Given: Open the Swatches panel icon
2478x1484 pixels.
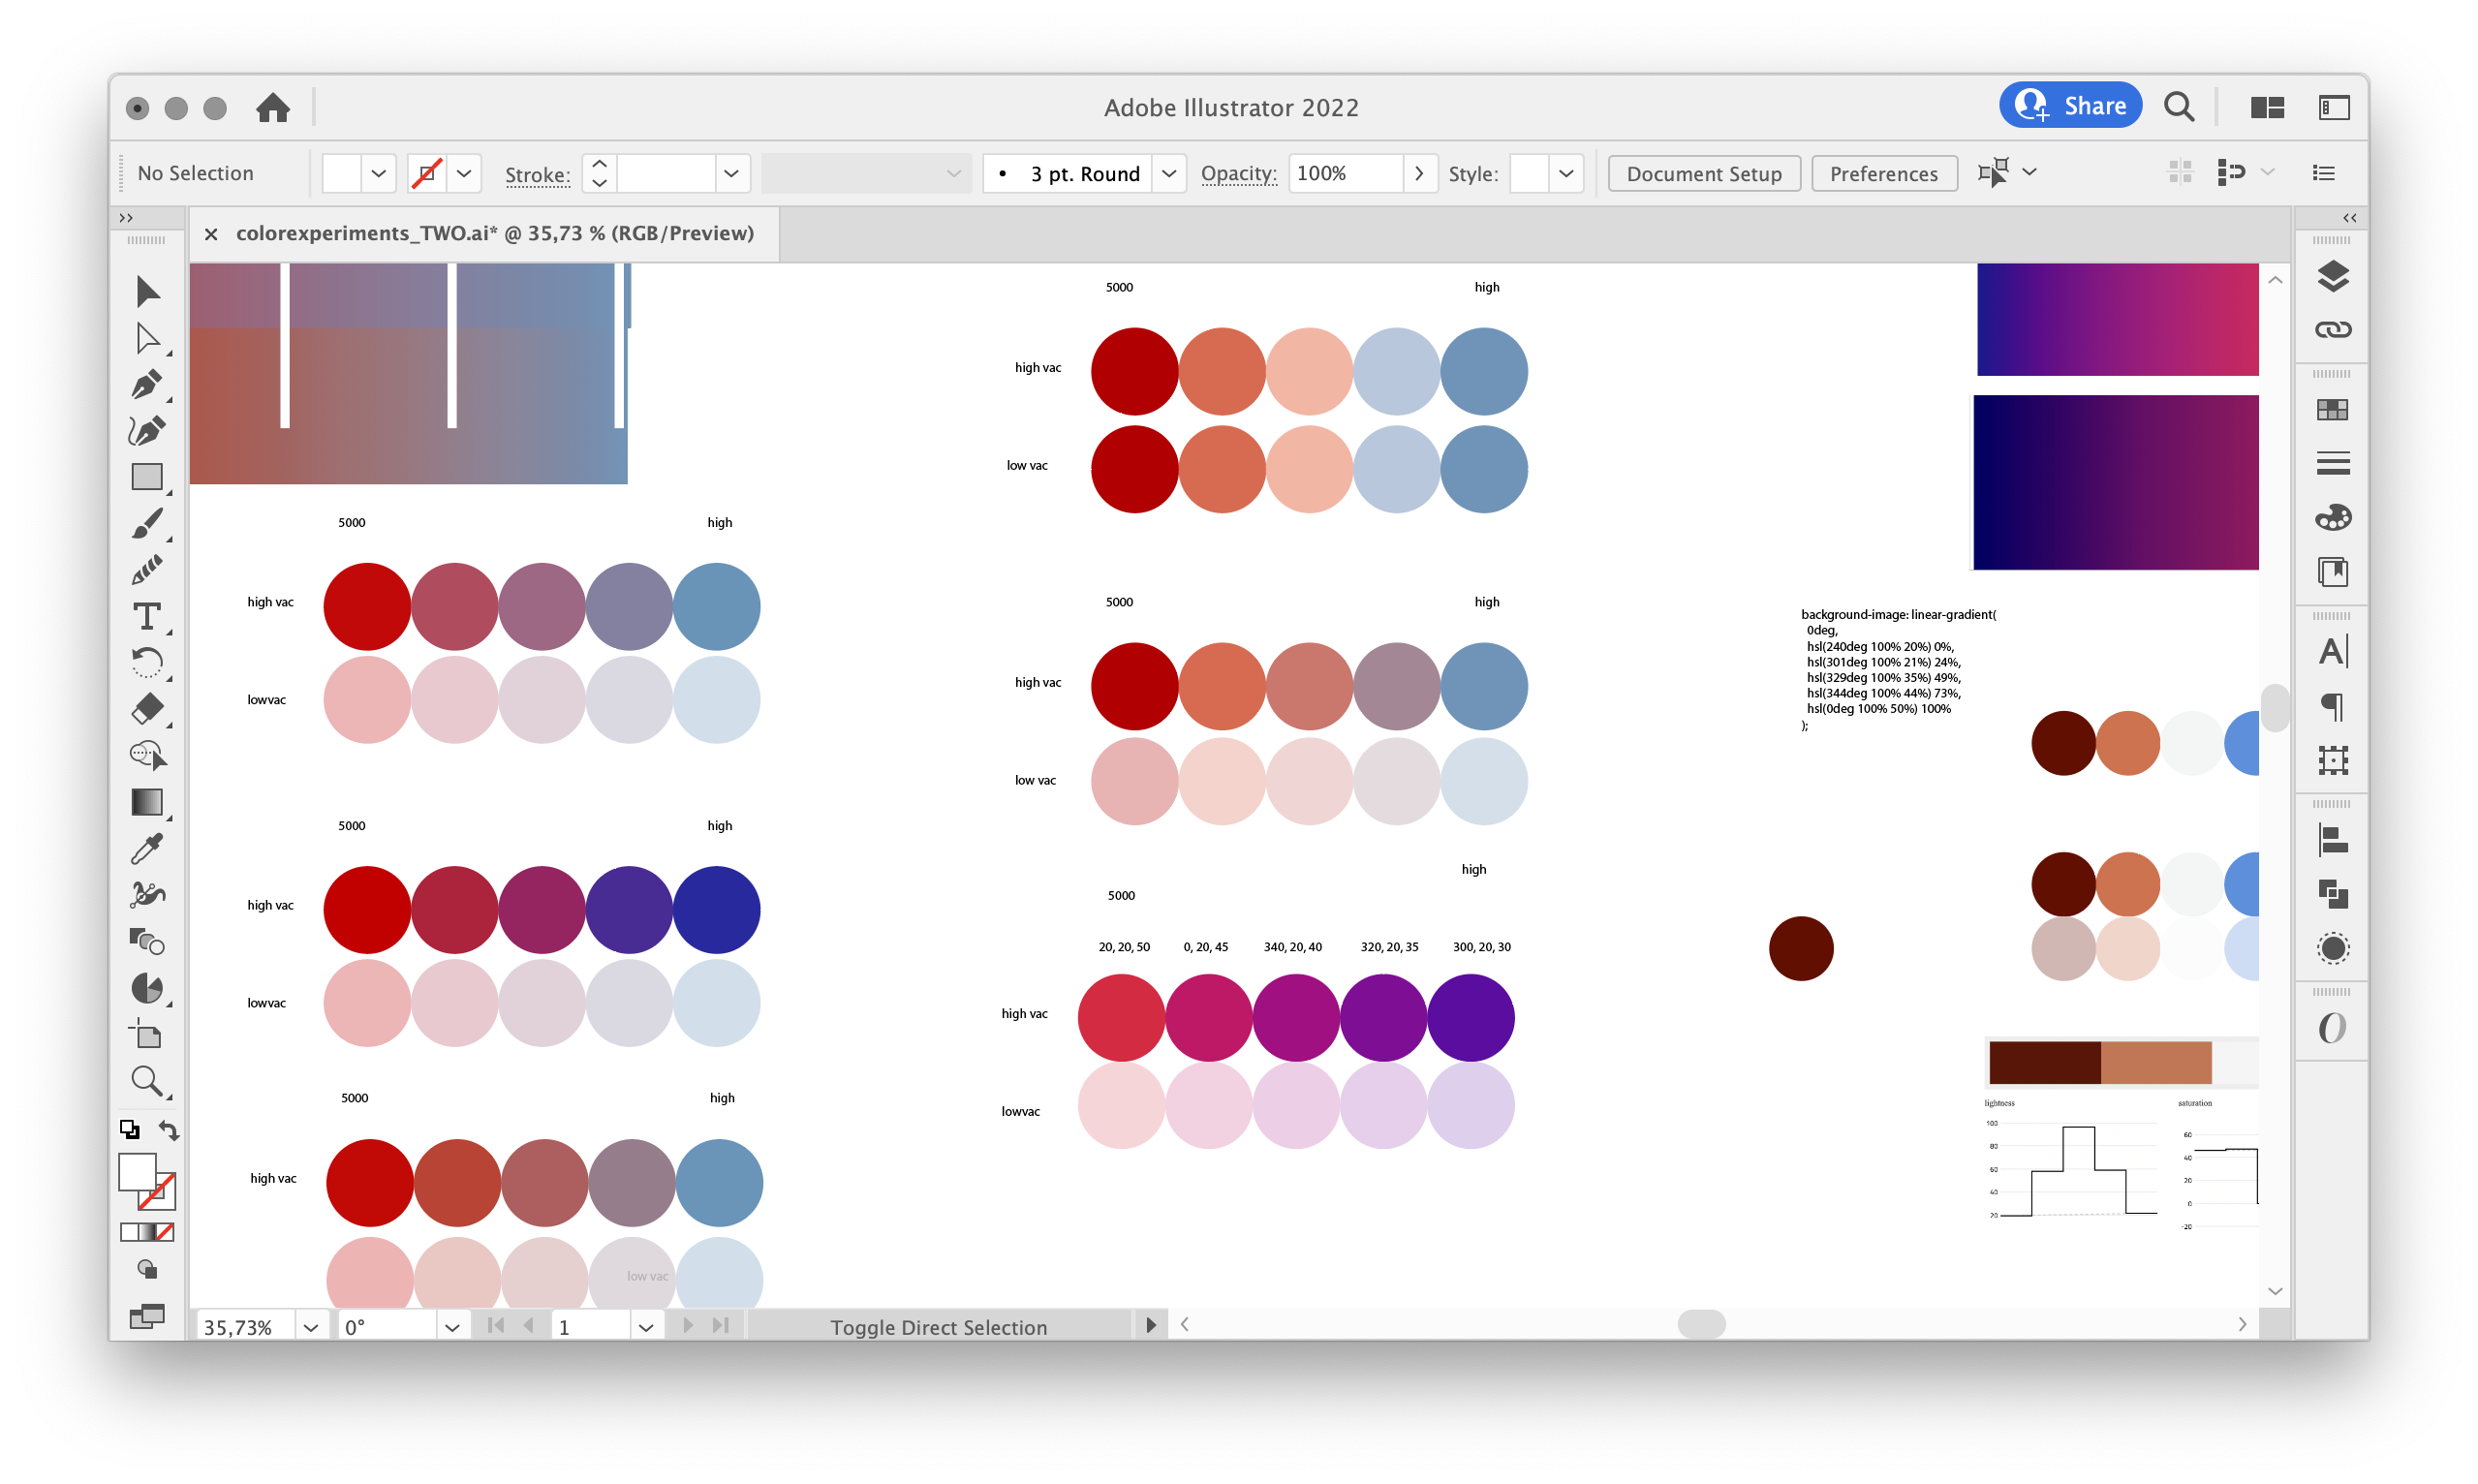Looking at the screenshot, I should (2332, 409).
